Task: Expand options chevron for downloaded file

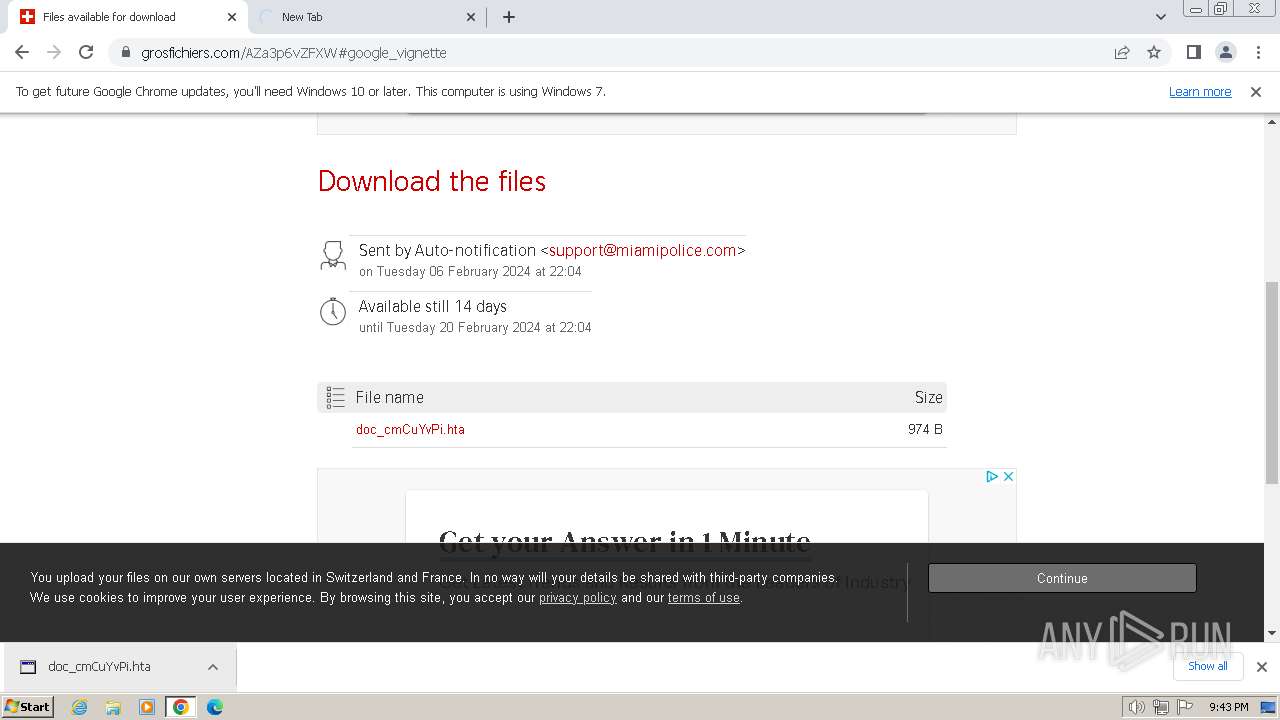Action: tap(213, 667)
